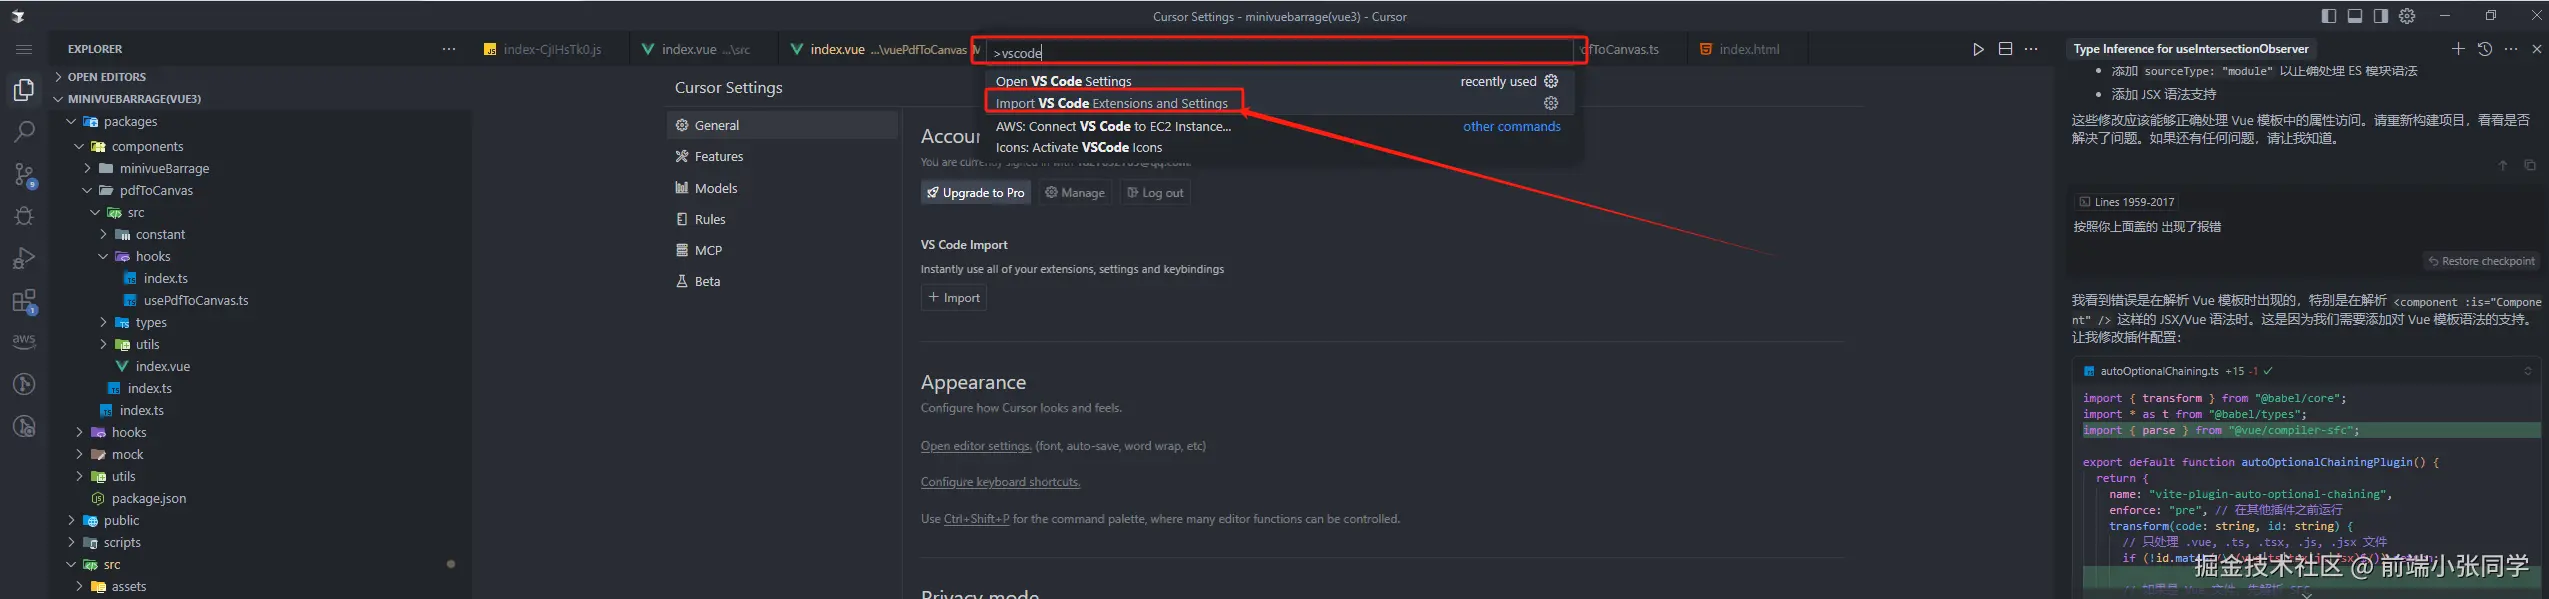Screen dimensions: 2549x599
Task: Open the Rules settings section
Action: point(782,219)
